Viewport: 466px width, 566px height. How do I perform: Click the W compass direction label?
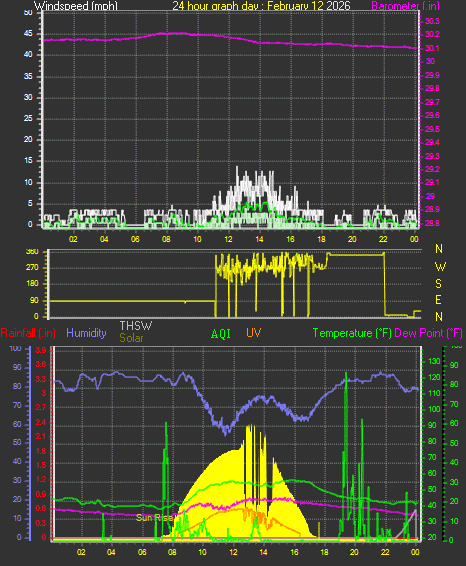point(440,267)
